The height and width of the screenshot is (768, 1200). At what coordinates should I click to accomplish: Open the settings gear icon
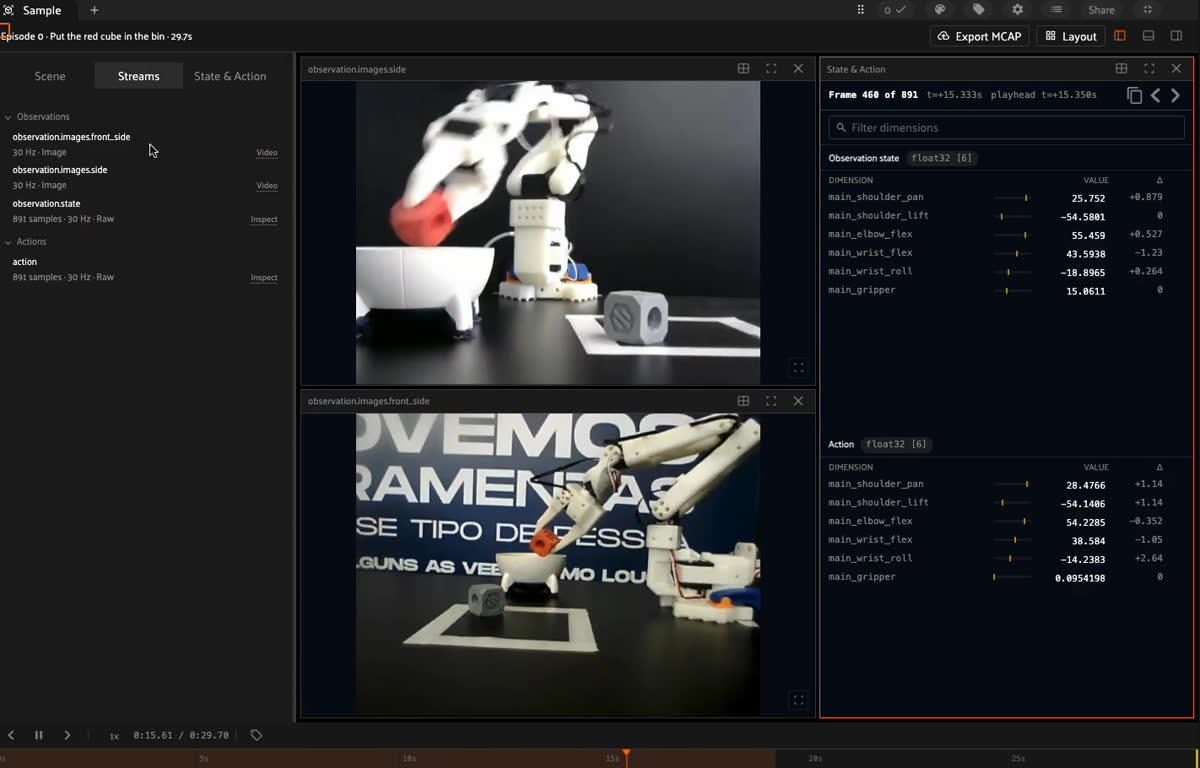click(x=1018, y=10)
